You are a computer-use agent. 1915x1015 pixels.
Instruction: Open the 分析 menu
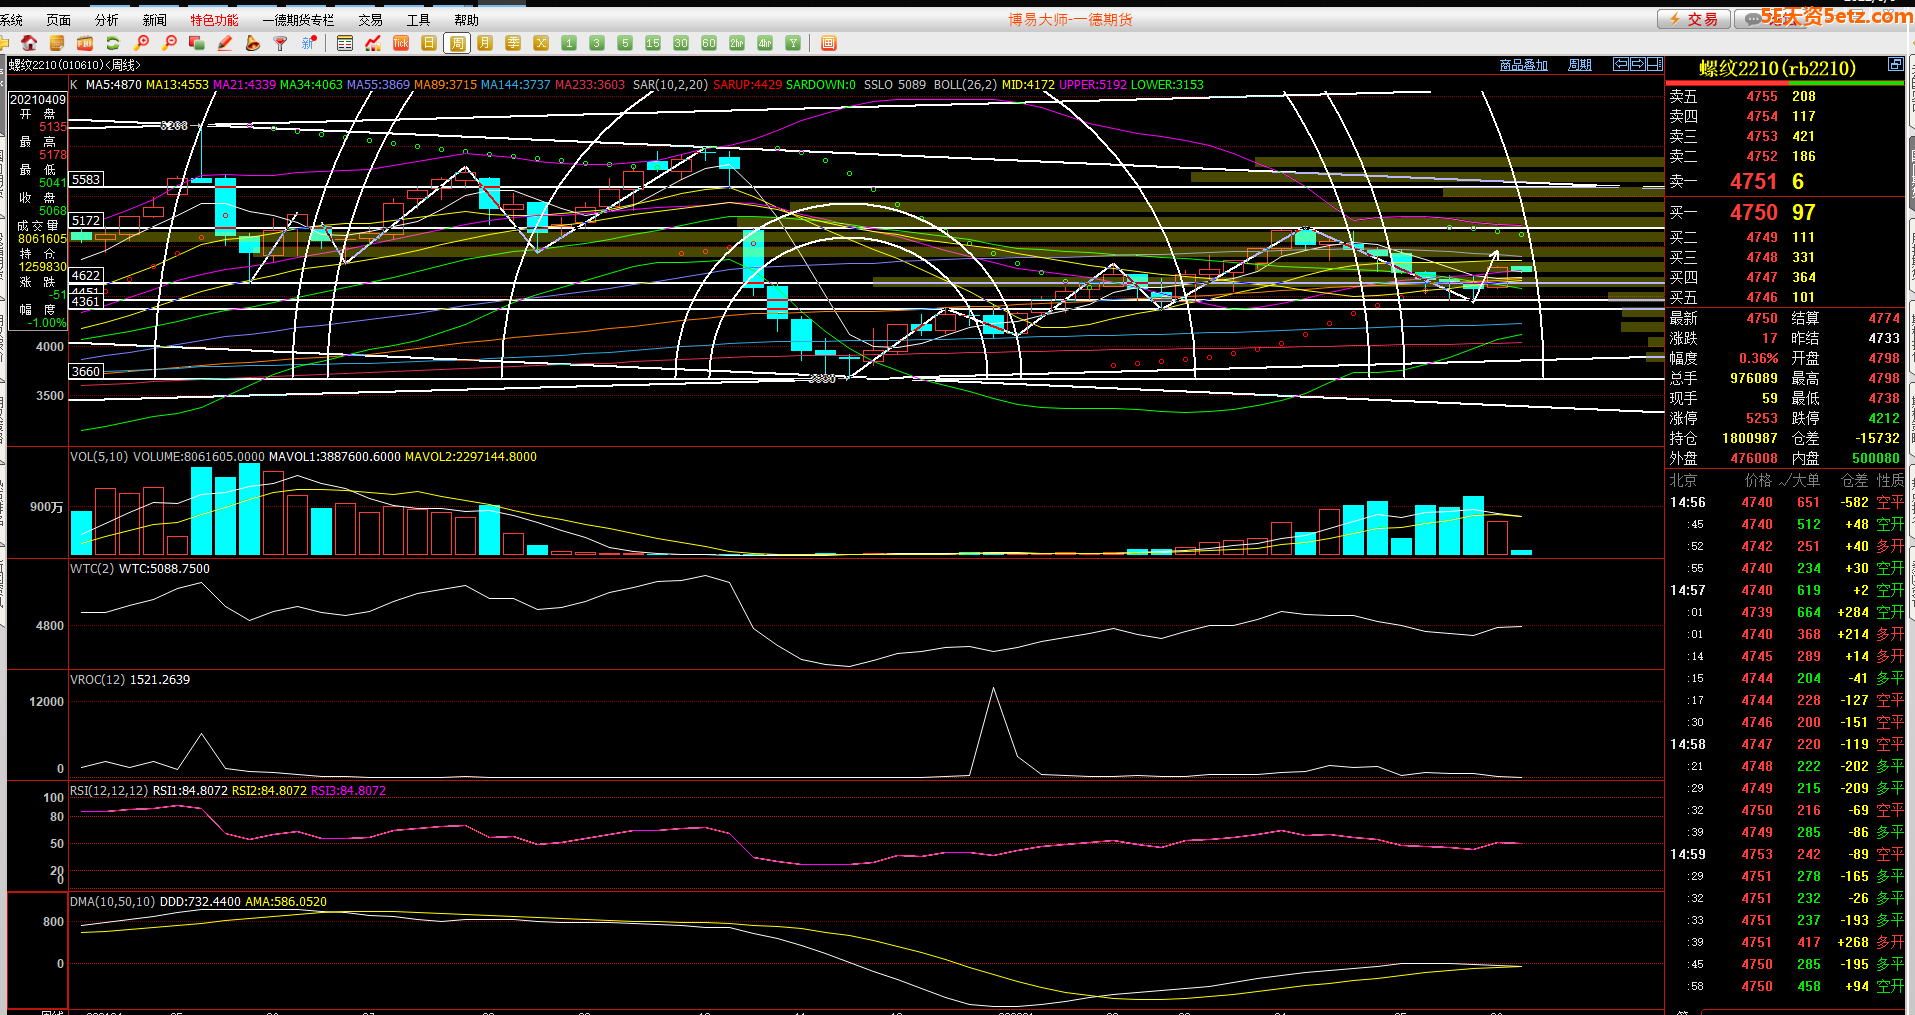tap(106, 20)
